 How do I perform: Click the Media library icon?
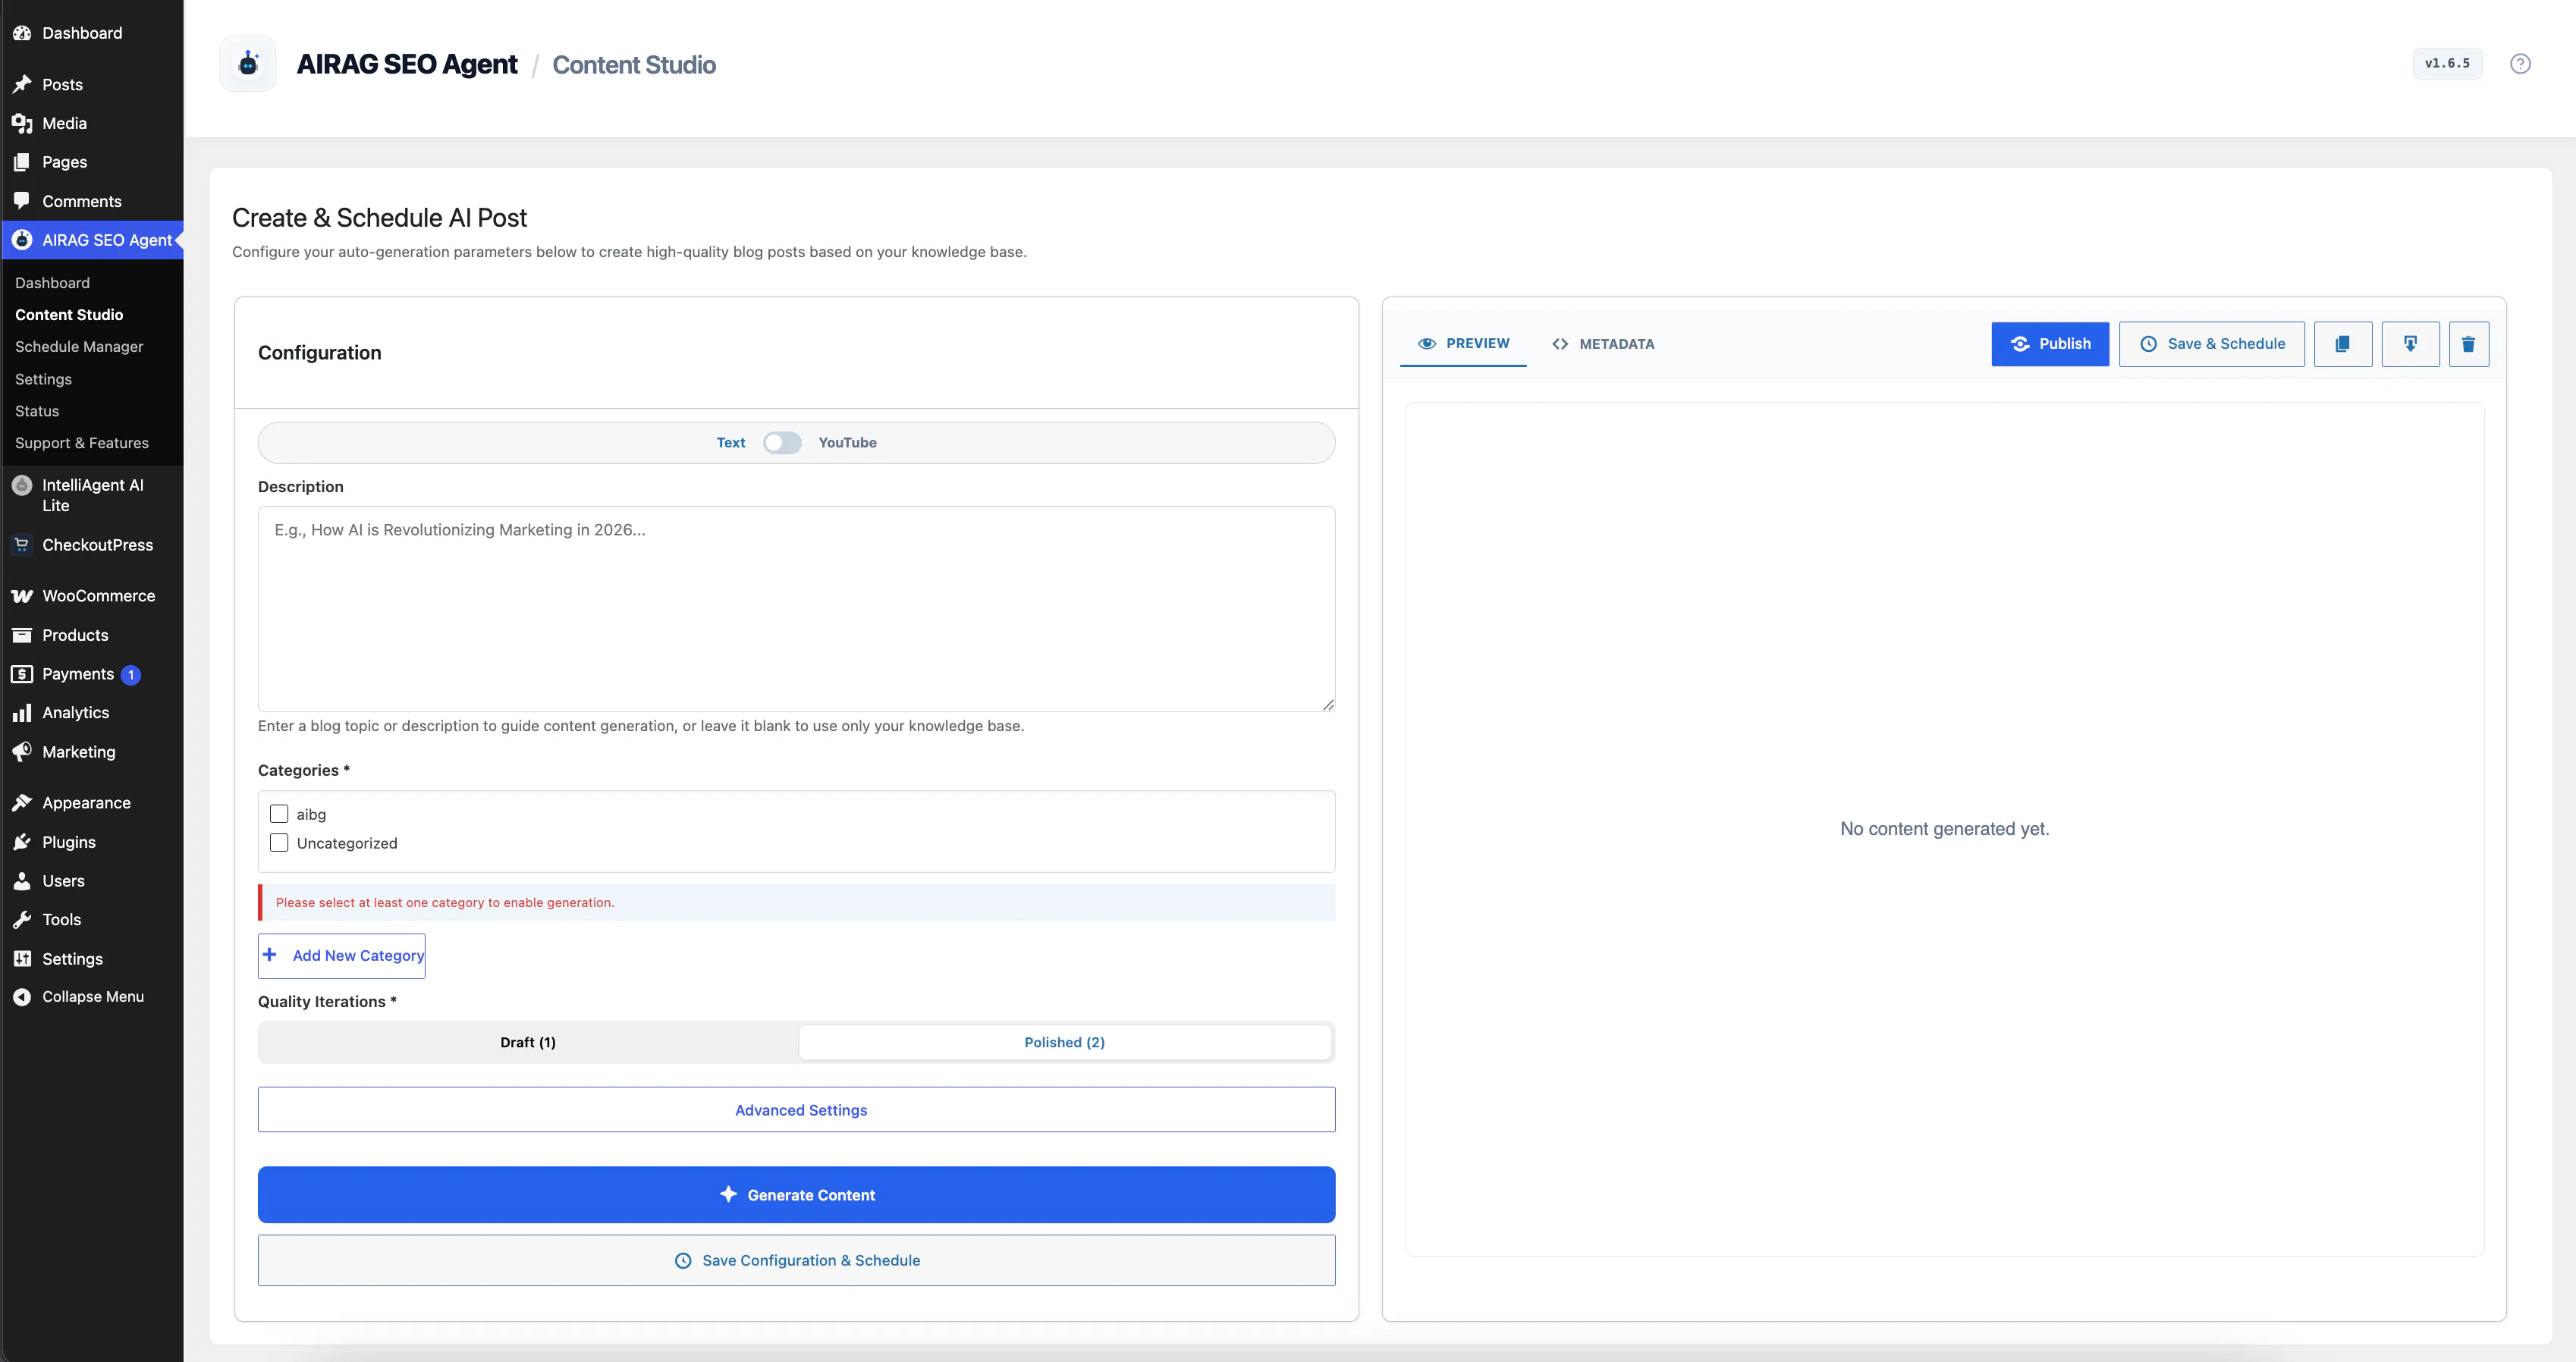22,123
